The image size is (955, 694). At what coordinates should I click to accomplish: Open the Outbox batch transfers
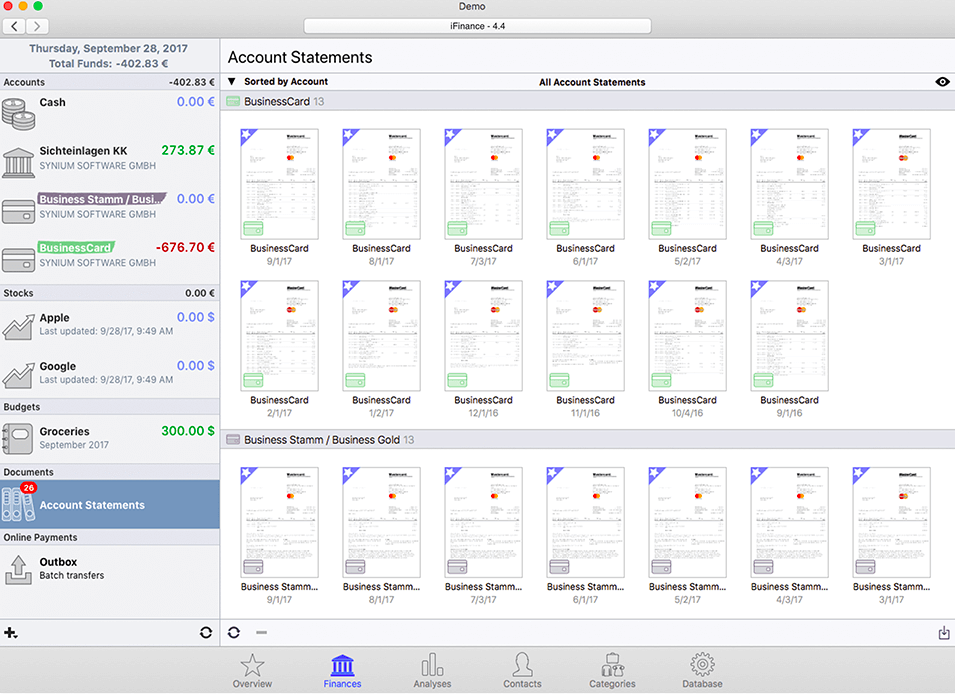tap(110, 569)
